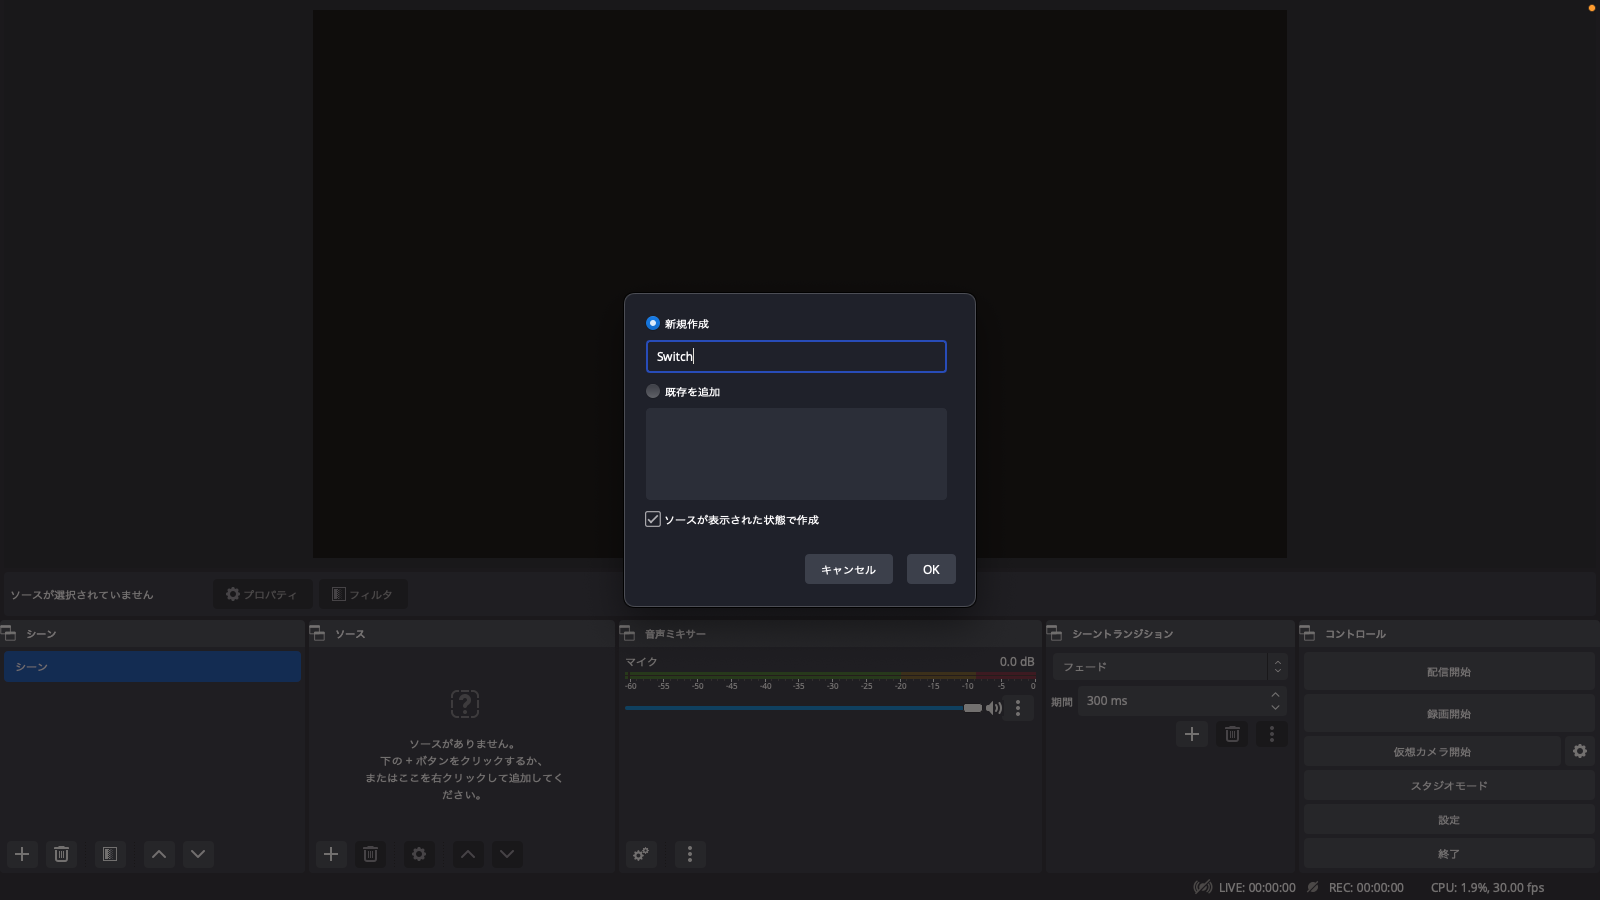Open the プロパティ button below preview
1600x900 pixels.
click(x=263, y=594)
